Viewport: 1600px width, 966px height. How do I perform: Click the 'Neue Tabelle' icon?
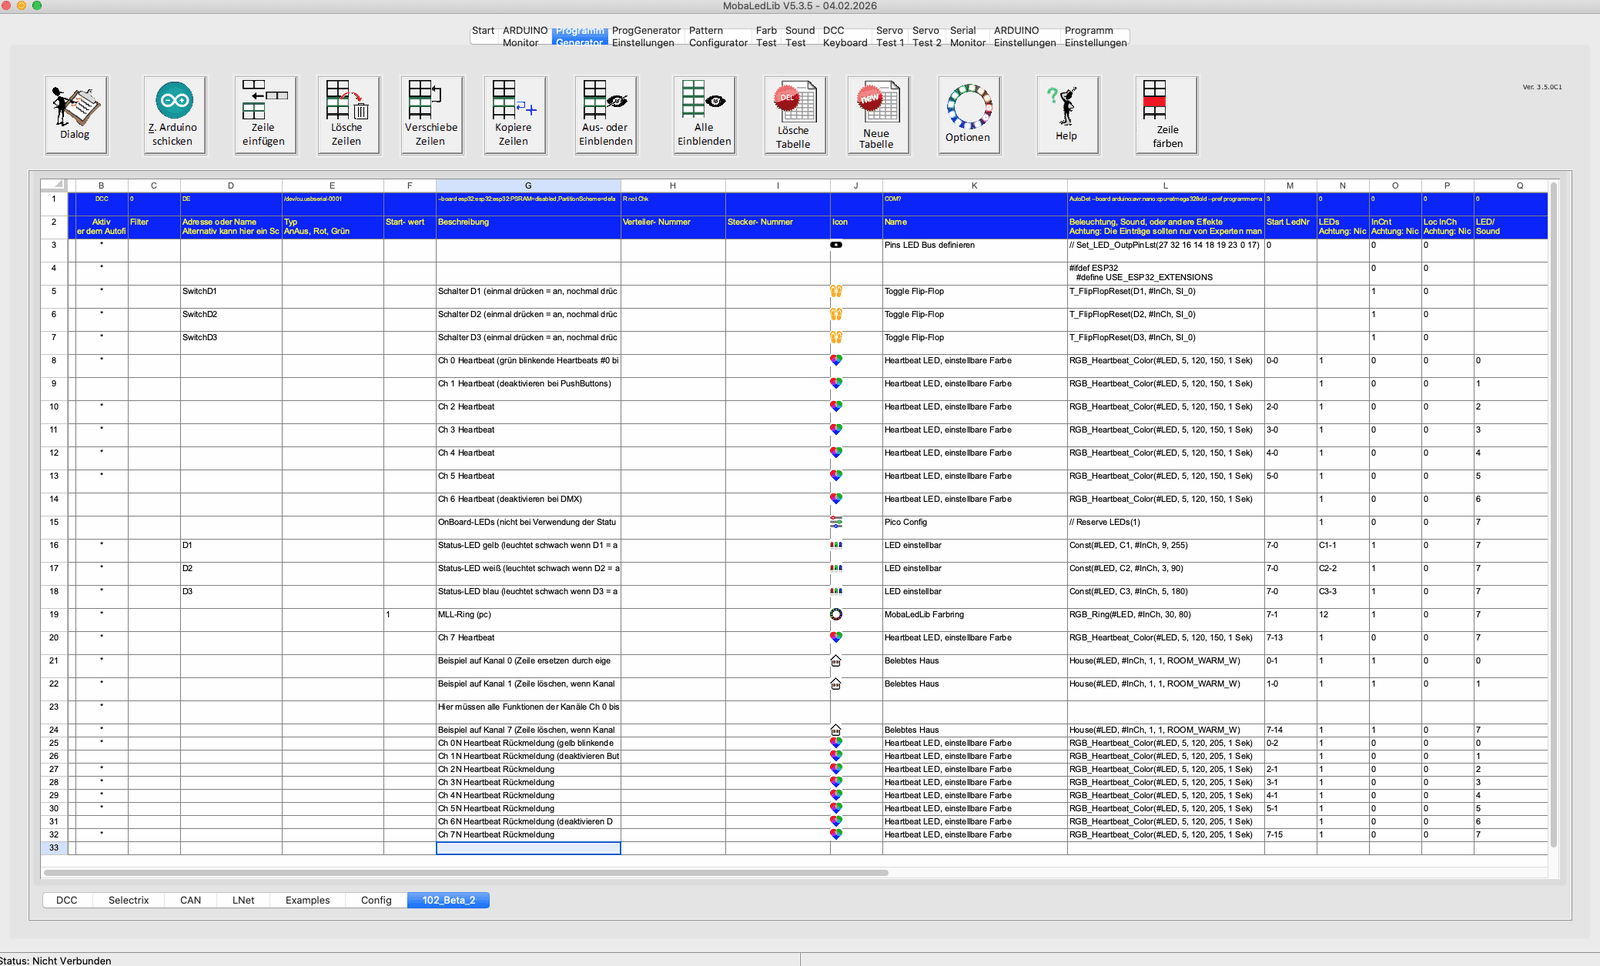(877, 114)
